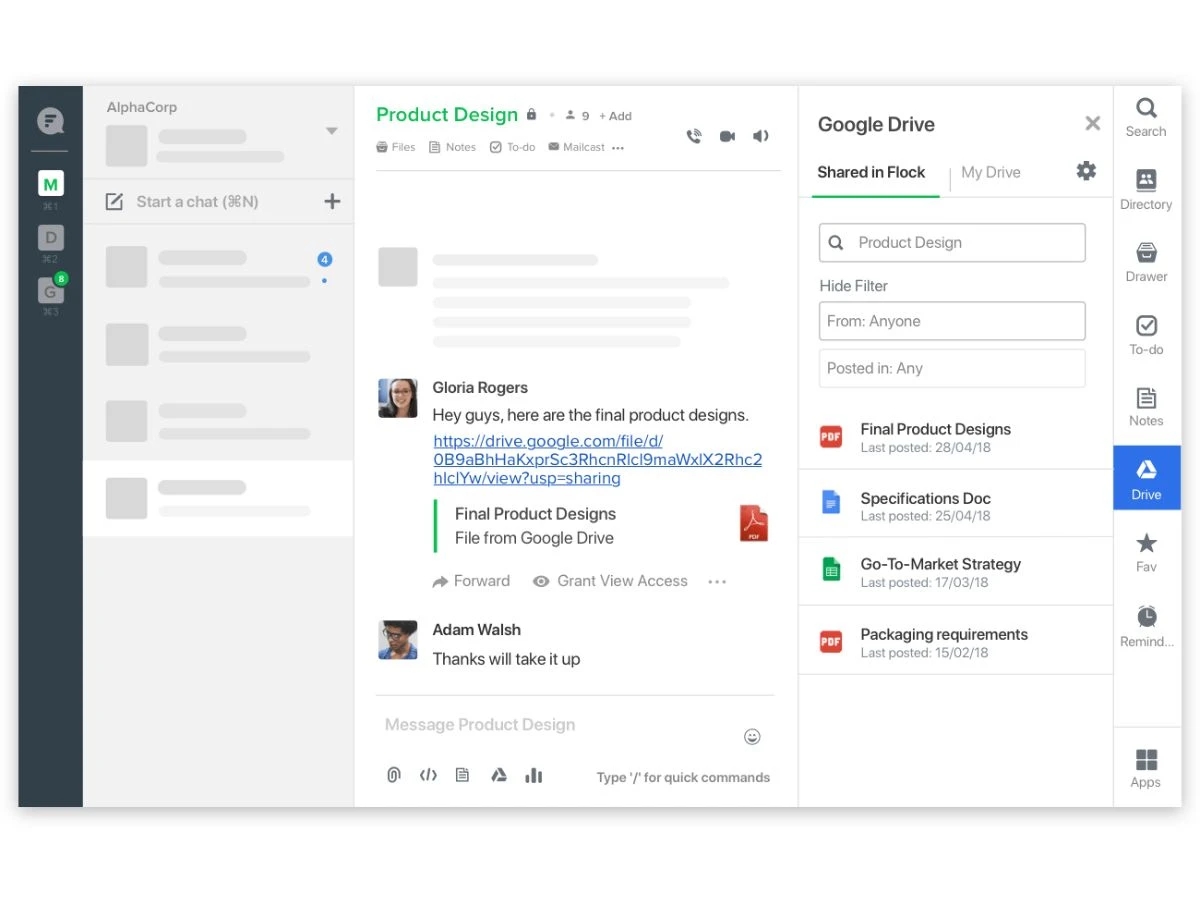Open Reminders in the app sidebar
Image resolution: width=1200 pixels, height=900 pixels.
[x=1146, y=626]
